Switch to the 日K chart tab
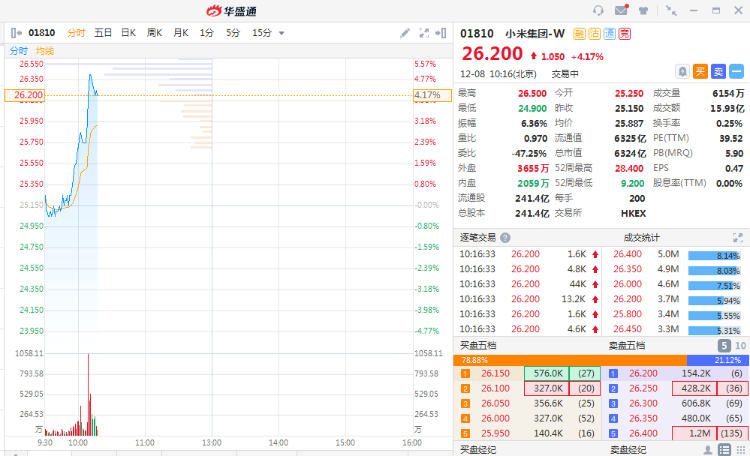The height and width of the screenshot is (456, 750). 128,33
